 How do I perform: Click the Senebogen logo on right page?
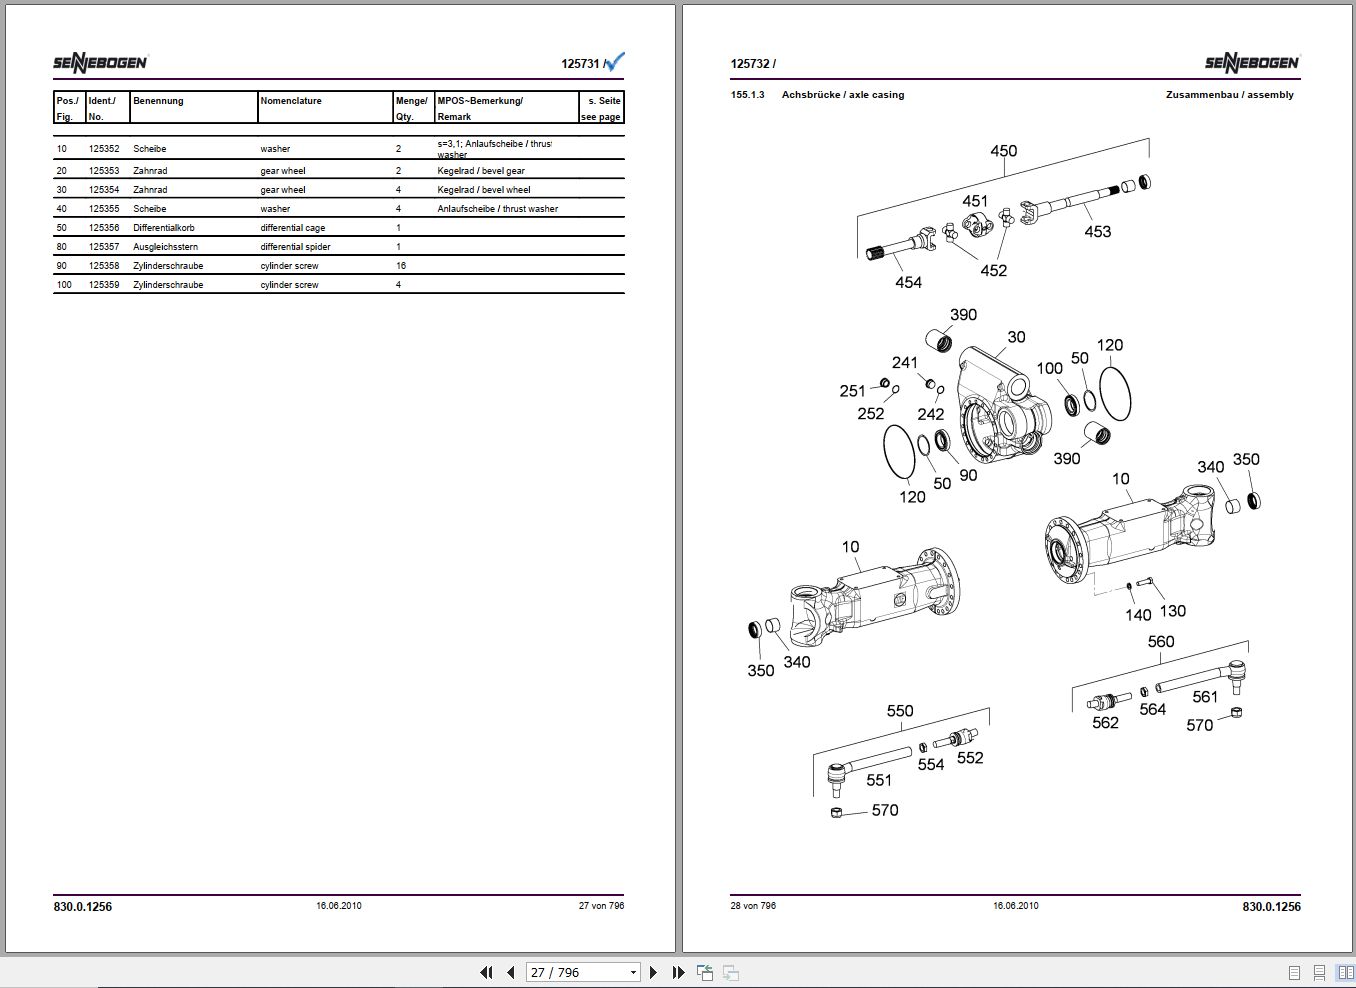(1252, 63)
